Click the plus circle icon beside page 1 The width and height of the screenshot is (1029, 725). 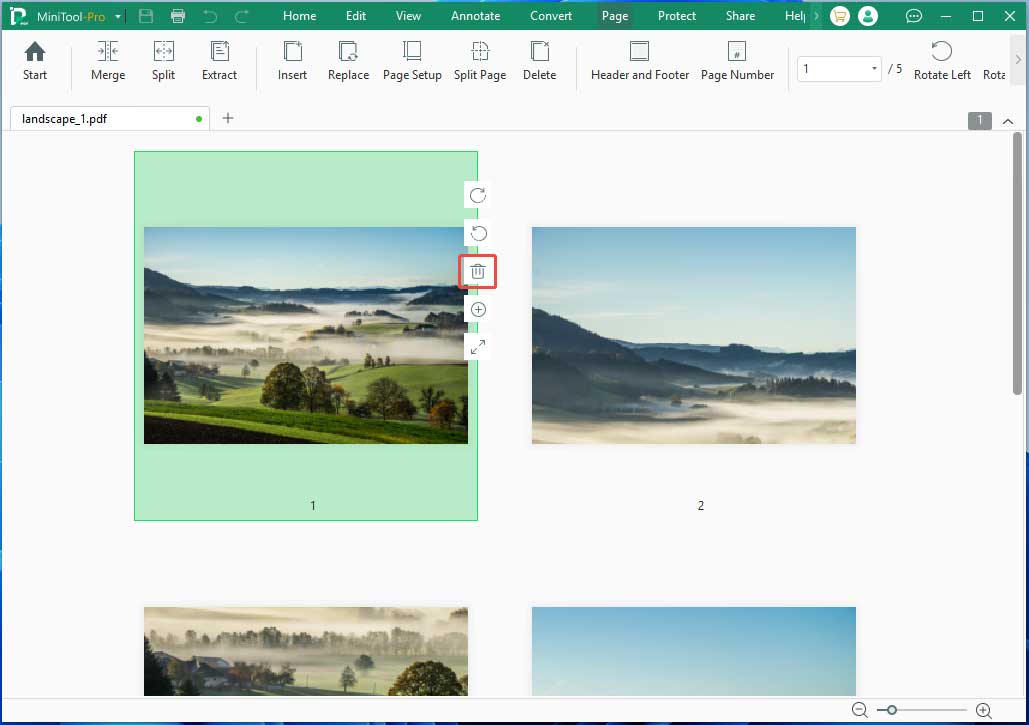pyautogui.click(x=478, y=310)
